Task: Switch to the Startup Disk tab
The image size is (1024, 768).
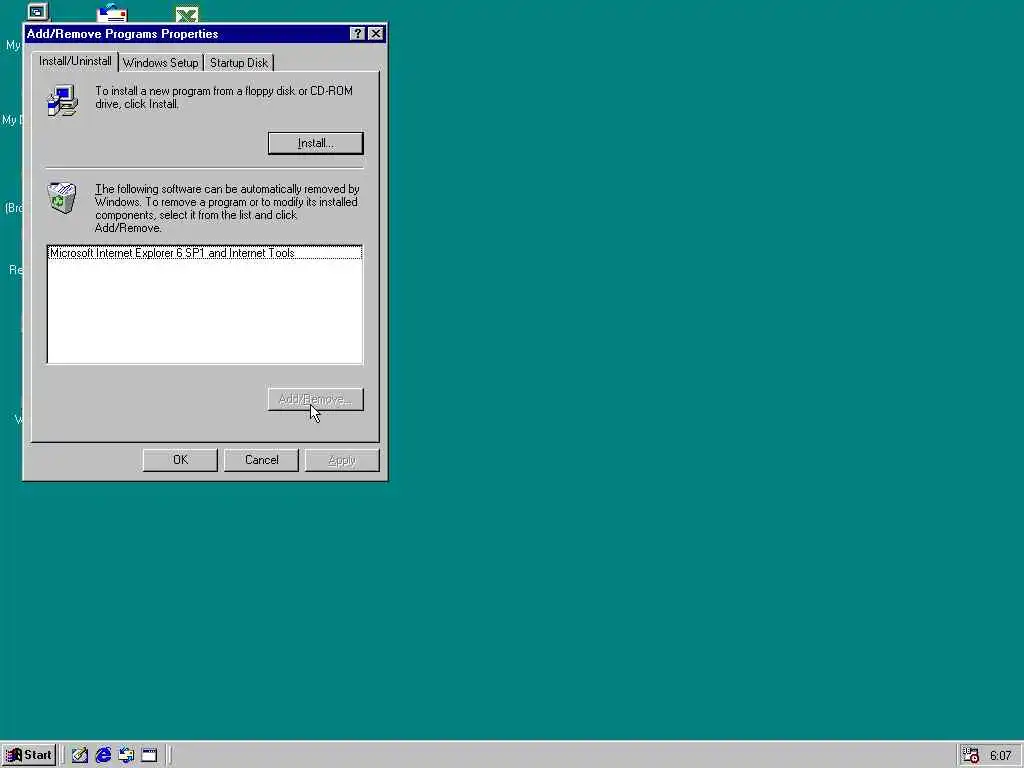Action: click(x=239, y=63)
